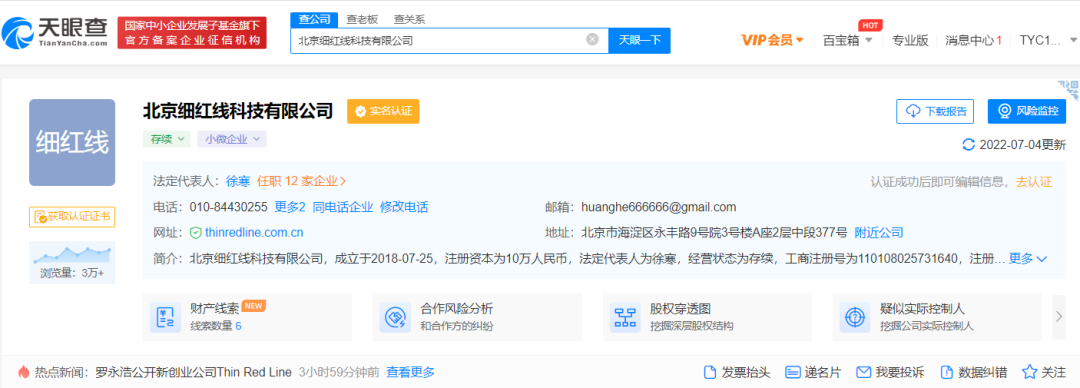The height and width of the screenshot is (388, 1080).
Task: Open 股权穿透图 card icon
Action: (625, 317)
